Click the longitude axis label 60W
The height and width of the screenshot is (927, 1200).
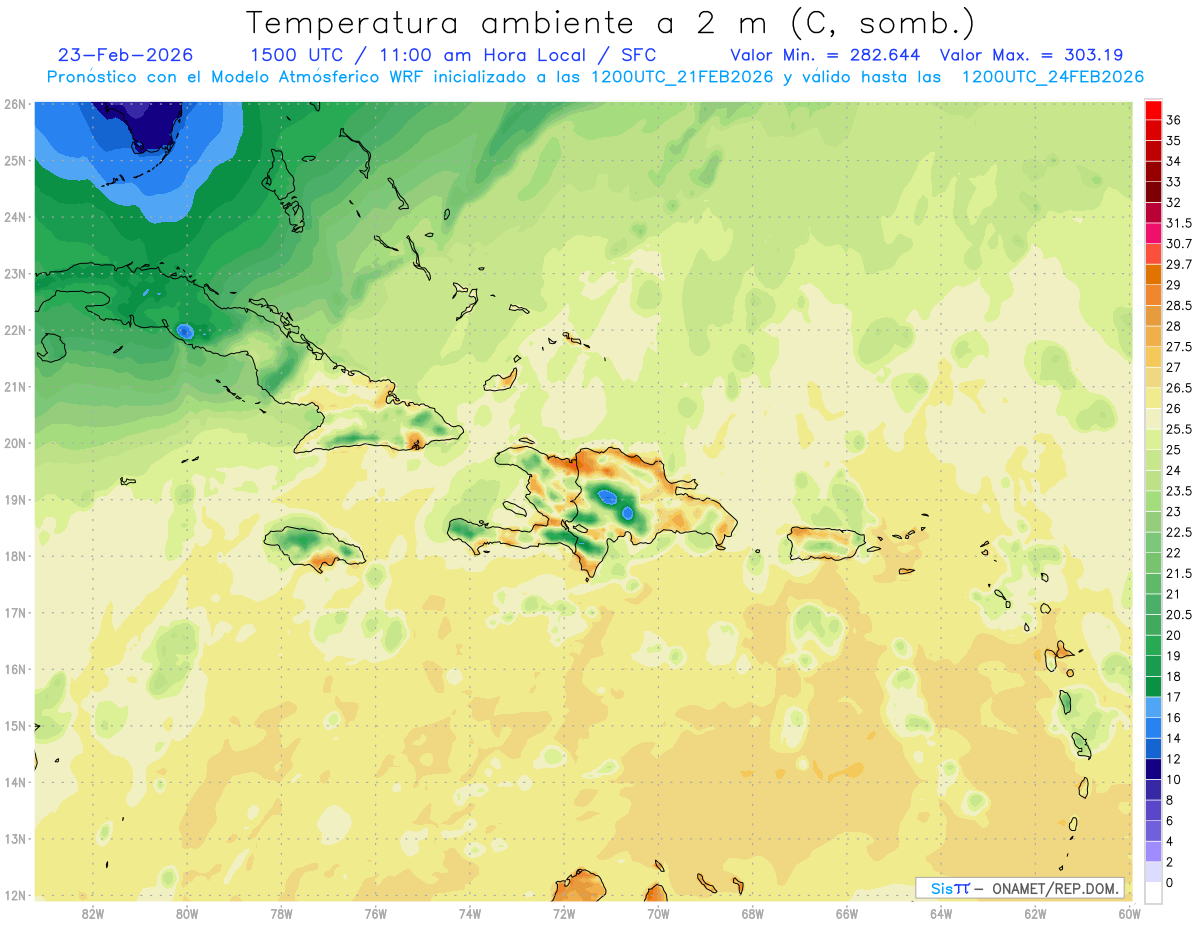(x=1130, y=913)
